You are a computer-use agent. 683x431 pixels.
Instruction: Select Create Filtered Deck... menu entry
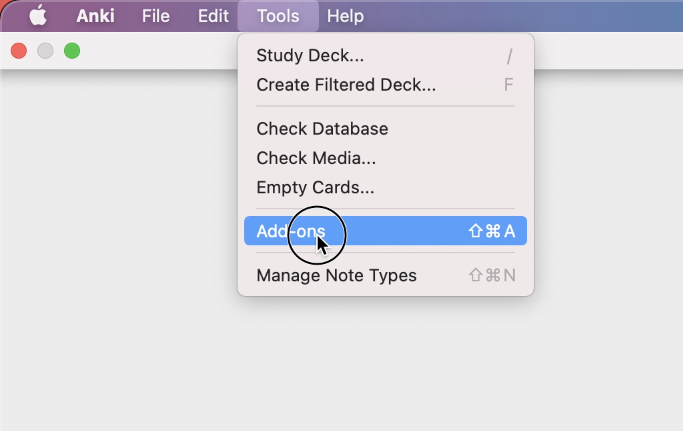click(x=385, y=85)
